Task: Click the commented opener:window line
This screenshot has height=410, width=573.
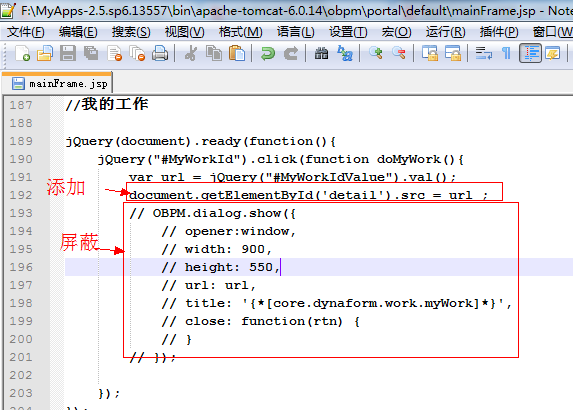Action: (228, 231)
